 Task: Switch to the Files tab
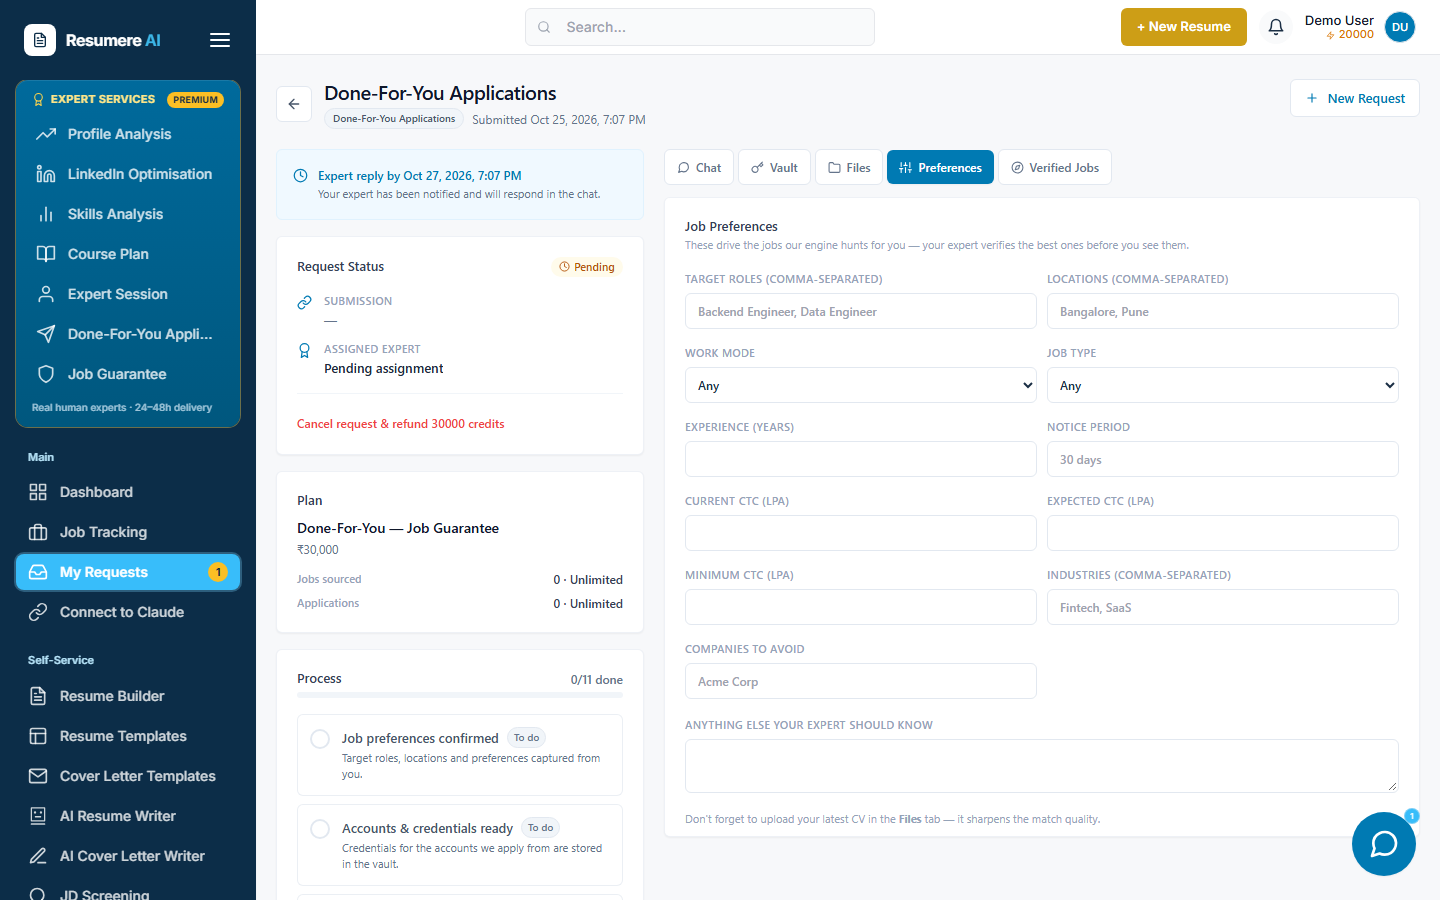[849, 167]
